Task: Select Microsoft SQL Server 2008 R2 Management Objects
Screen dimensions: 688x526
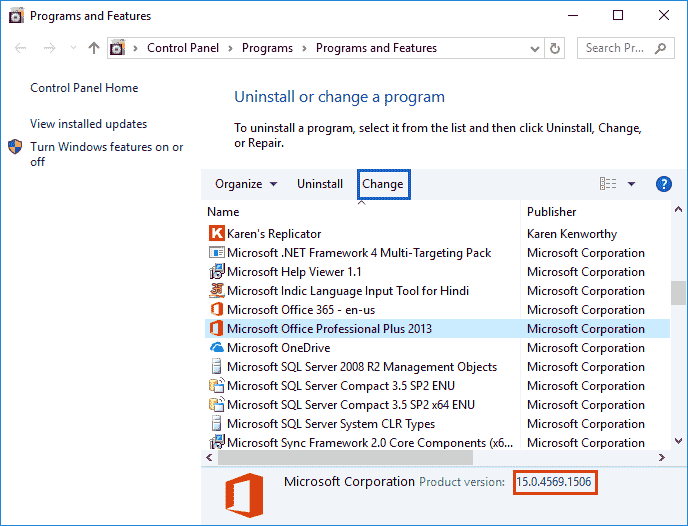Action: [x=362, y=366]
